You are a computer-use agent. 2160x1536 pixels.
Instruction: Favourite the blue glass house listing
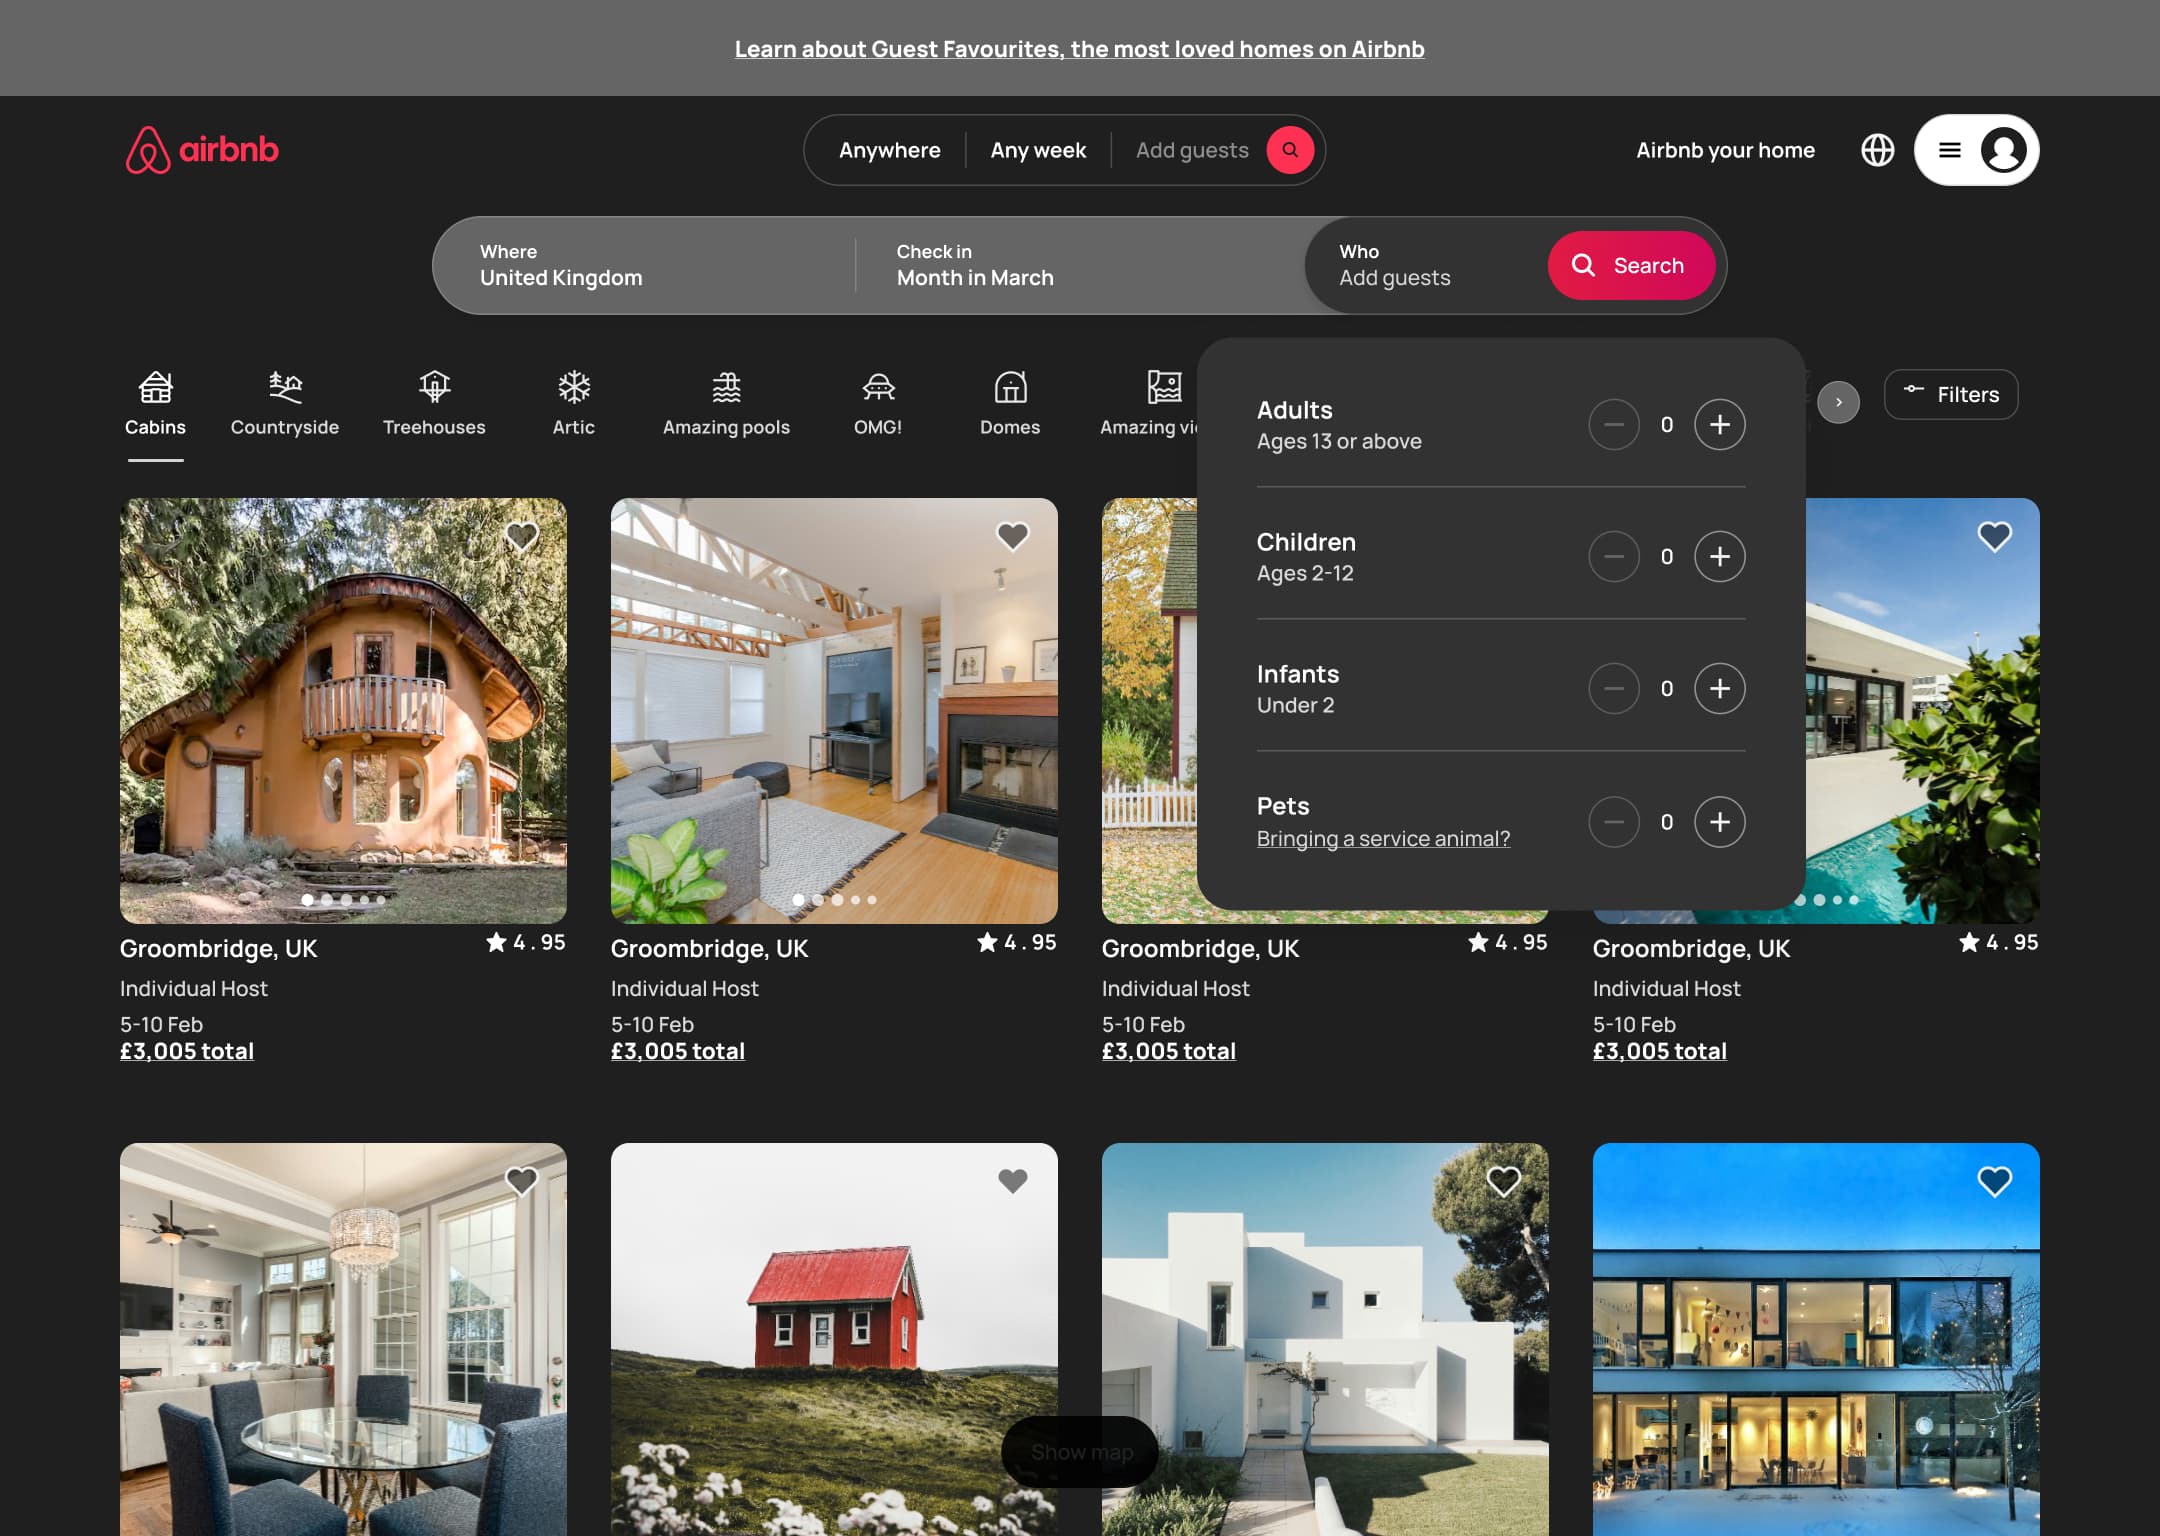point(1994,1181)
